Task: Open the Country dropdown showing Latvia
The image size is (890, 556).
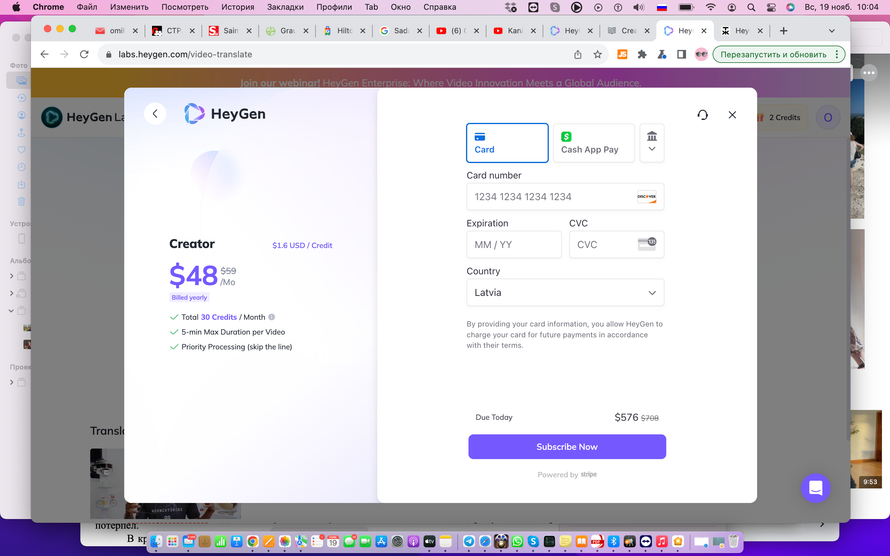Action: click(565, 293)
